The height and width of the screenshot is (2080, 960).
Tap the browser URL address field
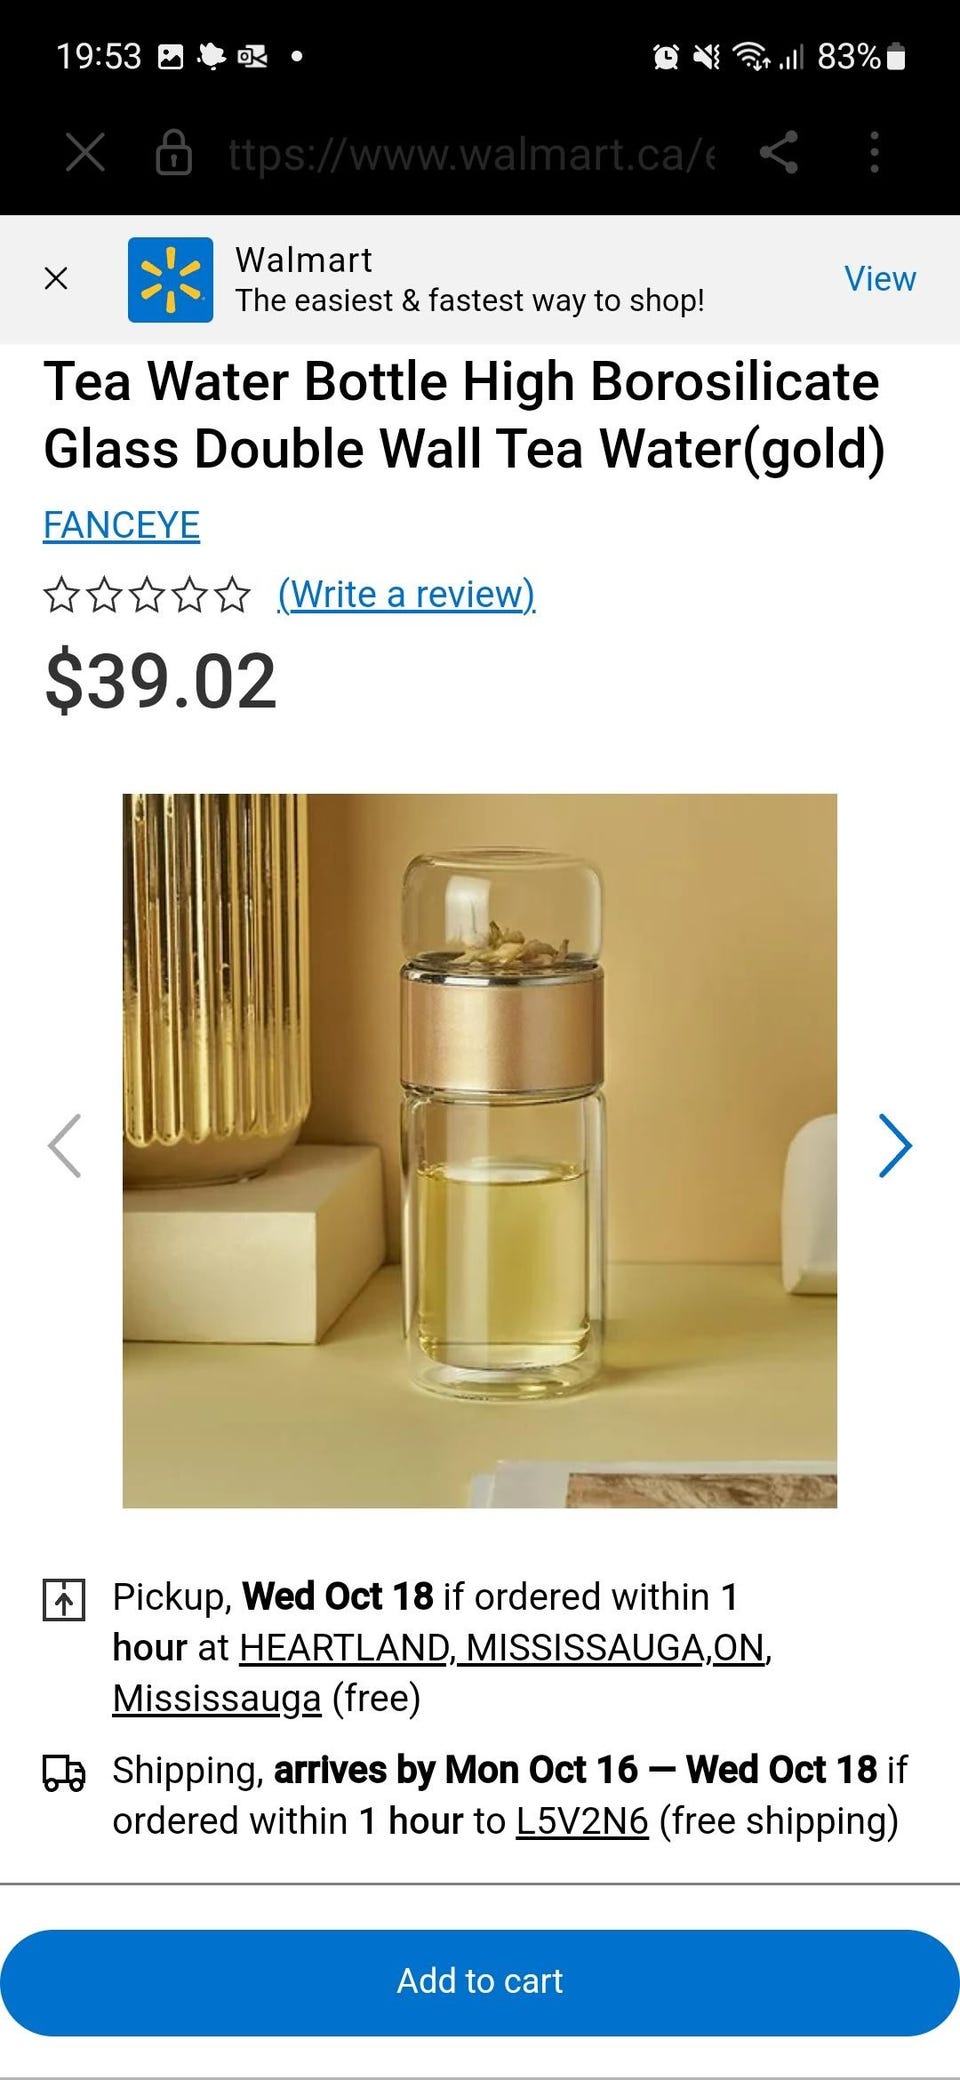click(x=471, y=154)
